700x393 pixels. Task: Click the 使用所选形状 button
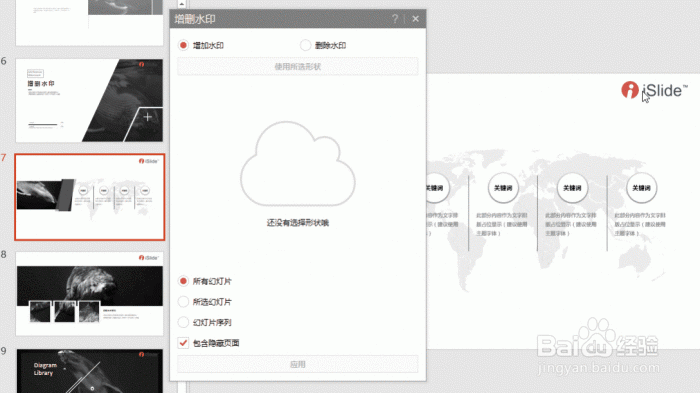298,67
